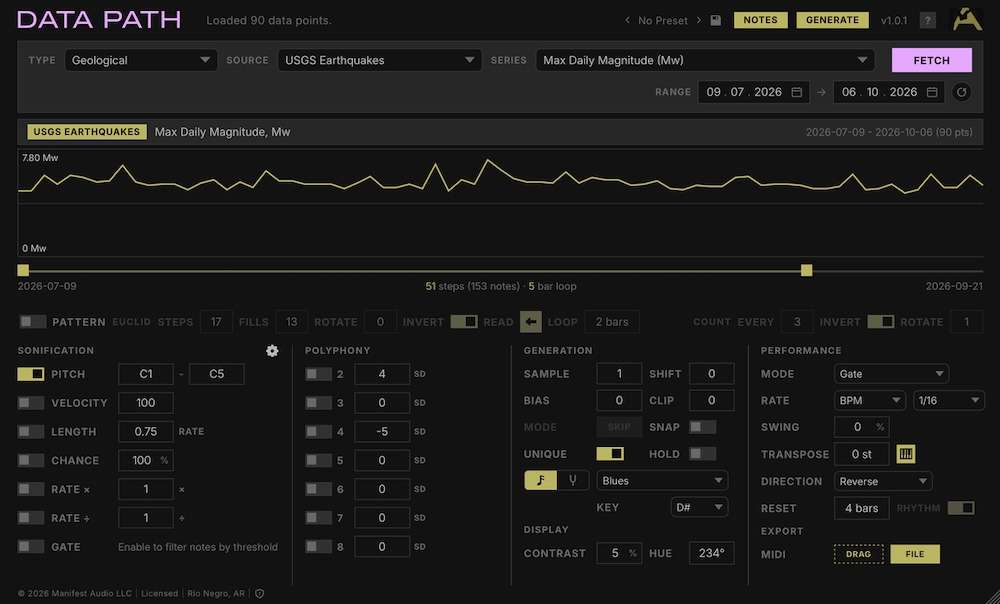1000x604 pixels.
Task: Open the TYPE dropdown showing Geological
Action: coord(141,61)
